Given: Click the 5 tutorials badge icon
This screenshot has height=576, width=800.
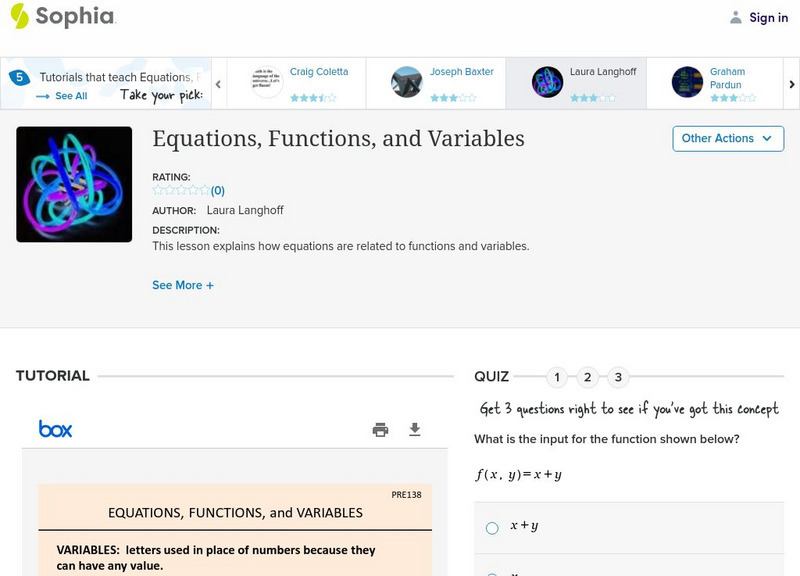Looking at the screenshot, I should pos(18,77).
